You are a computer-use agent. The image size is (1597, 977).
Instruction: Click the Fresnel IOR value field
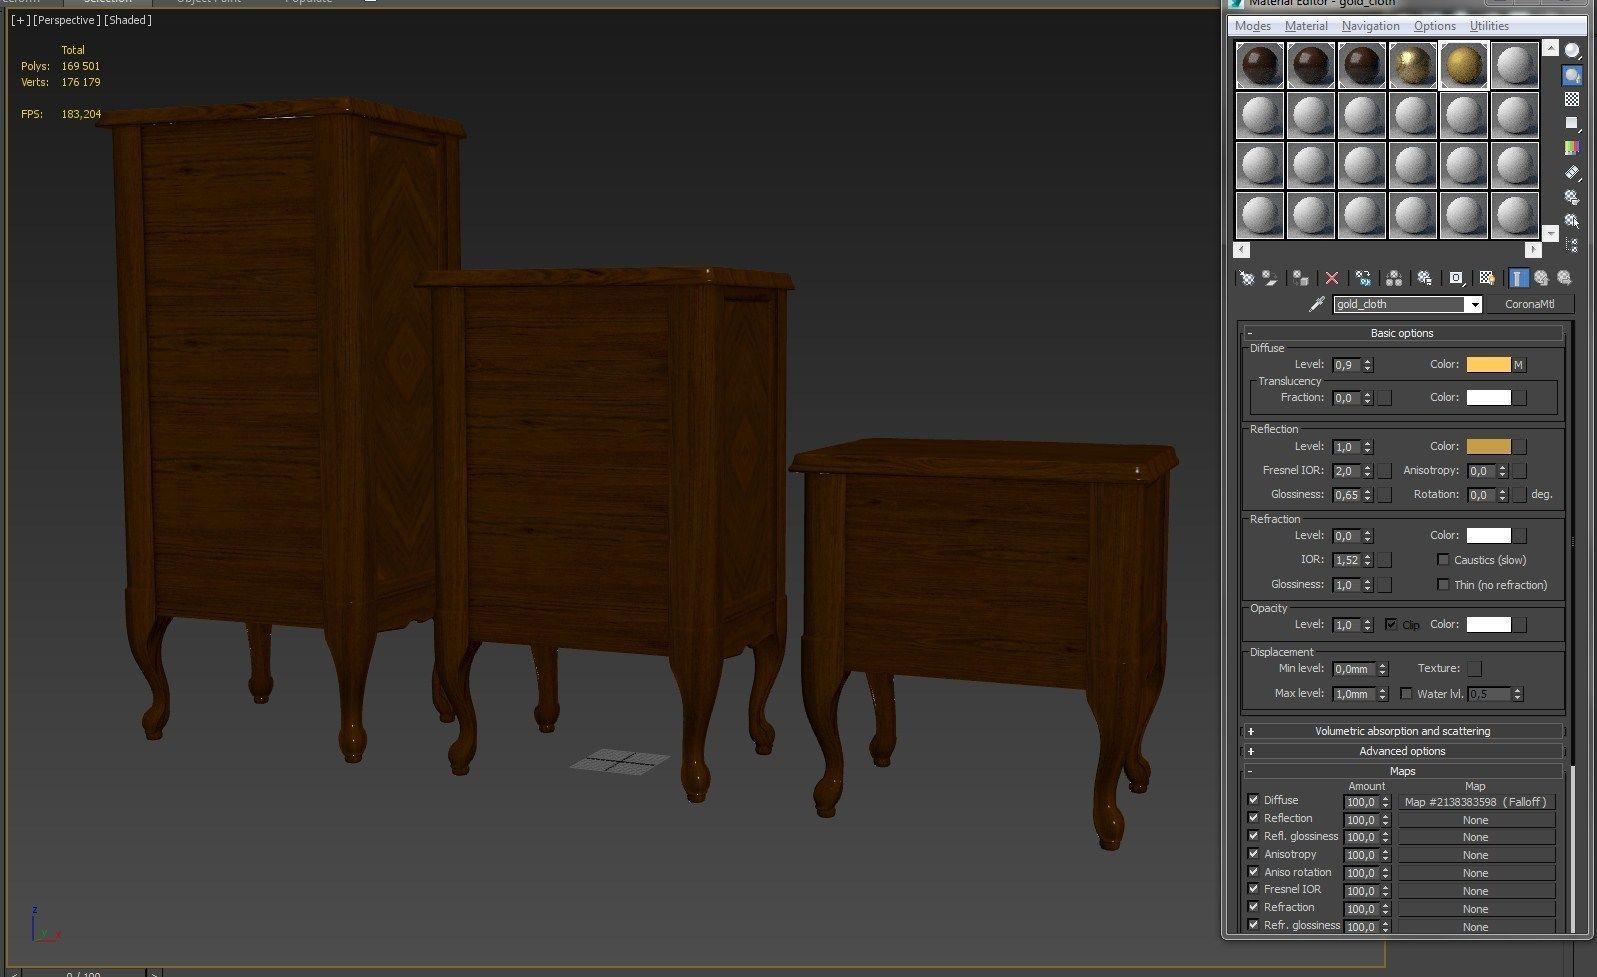click(1347, 471)
